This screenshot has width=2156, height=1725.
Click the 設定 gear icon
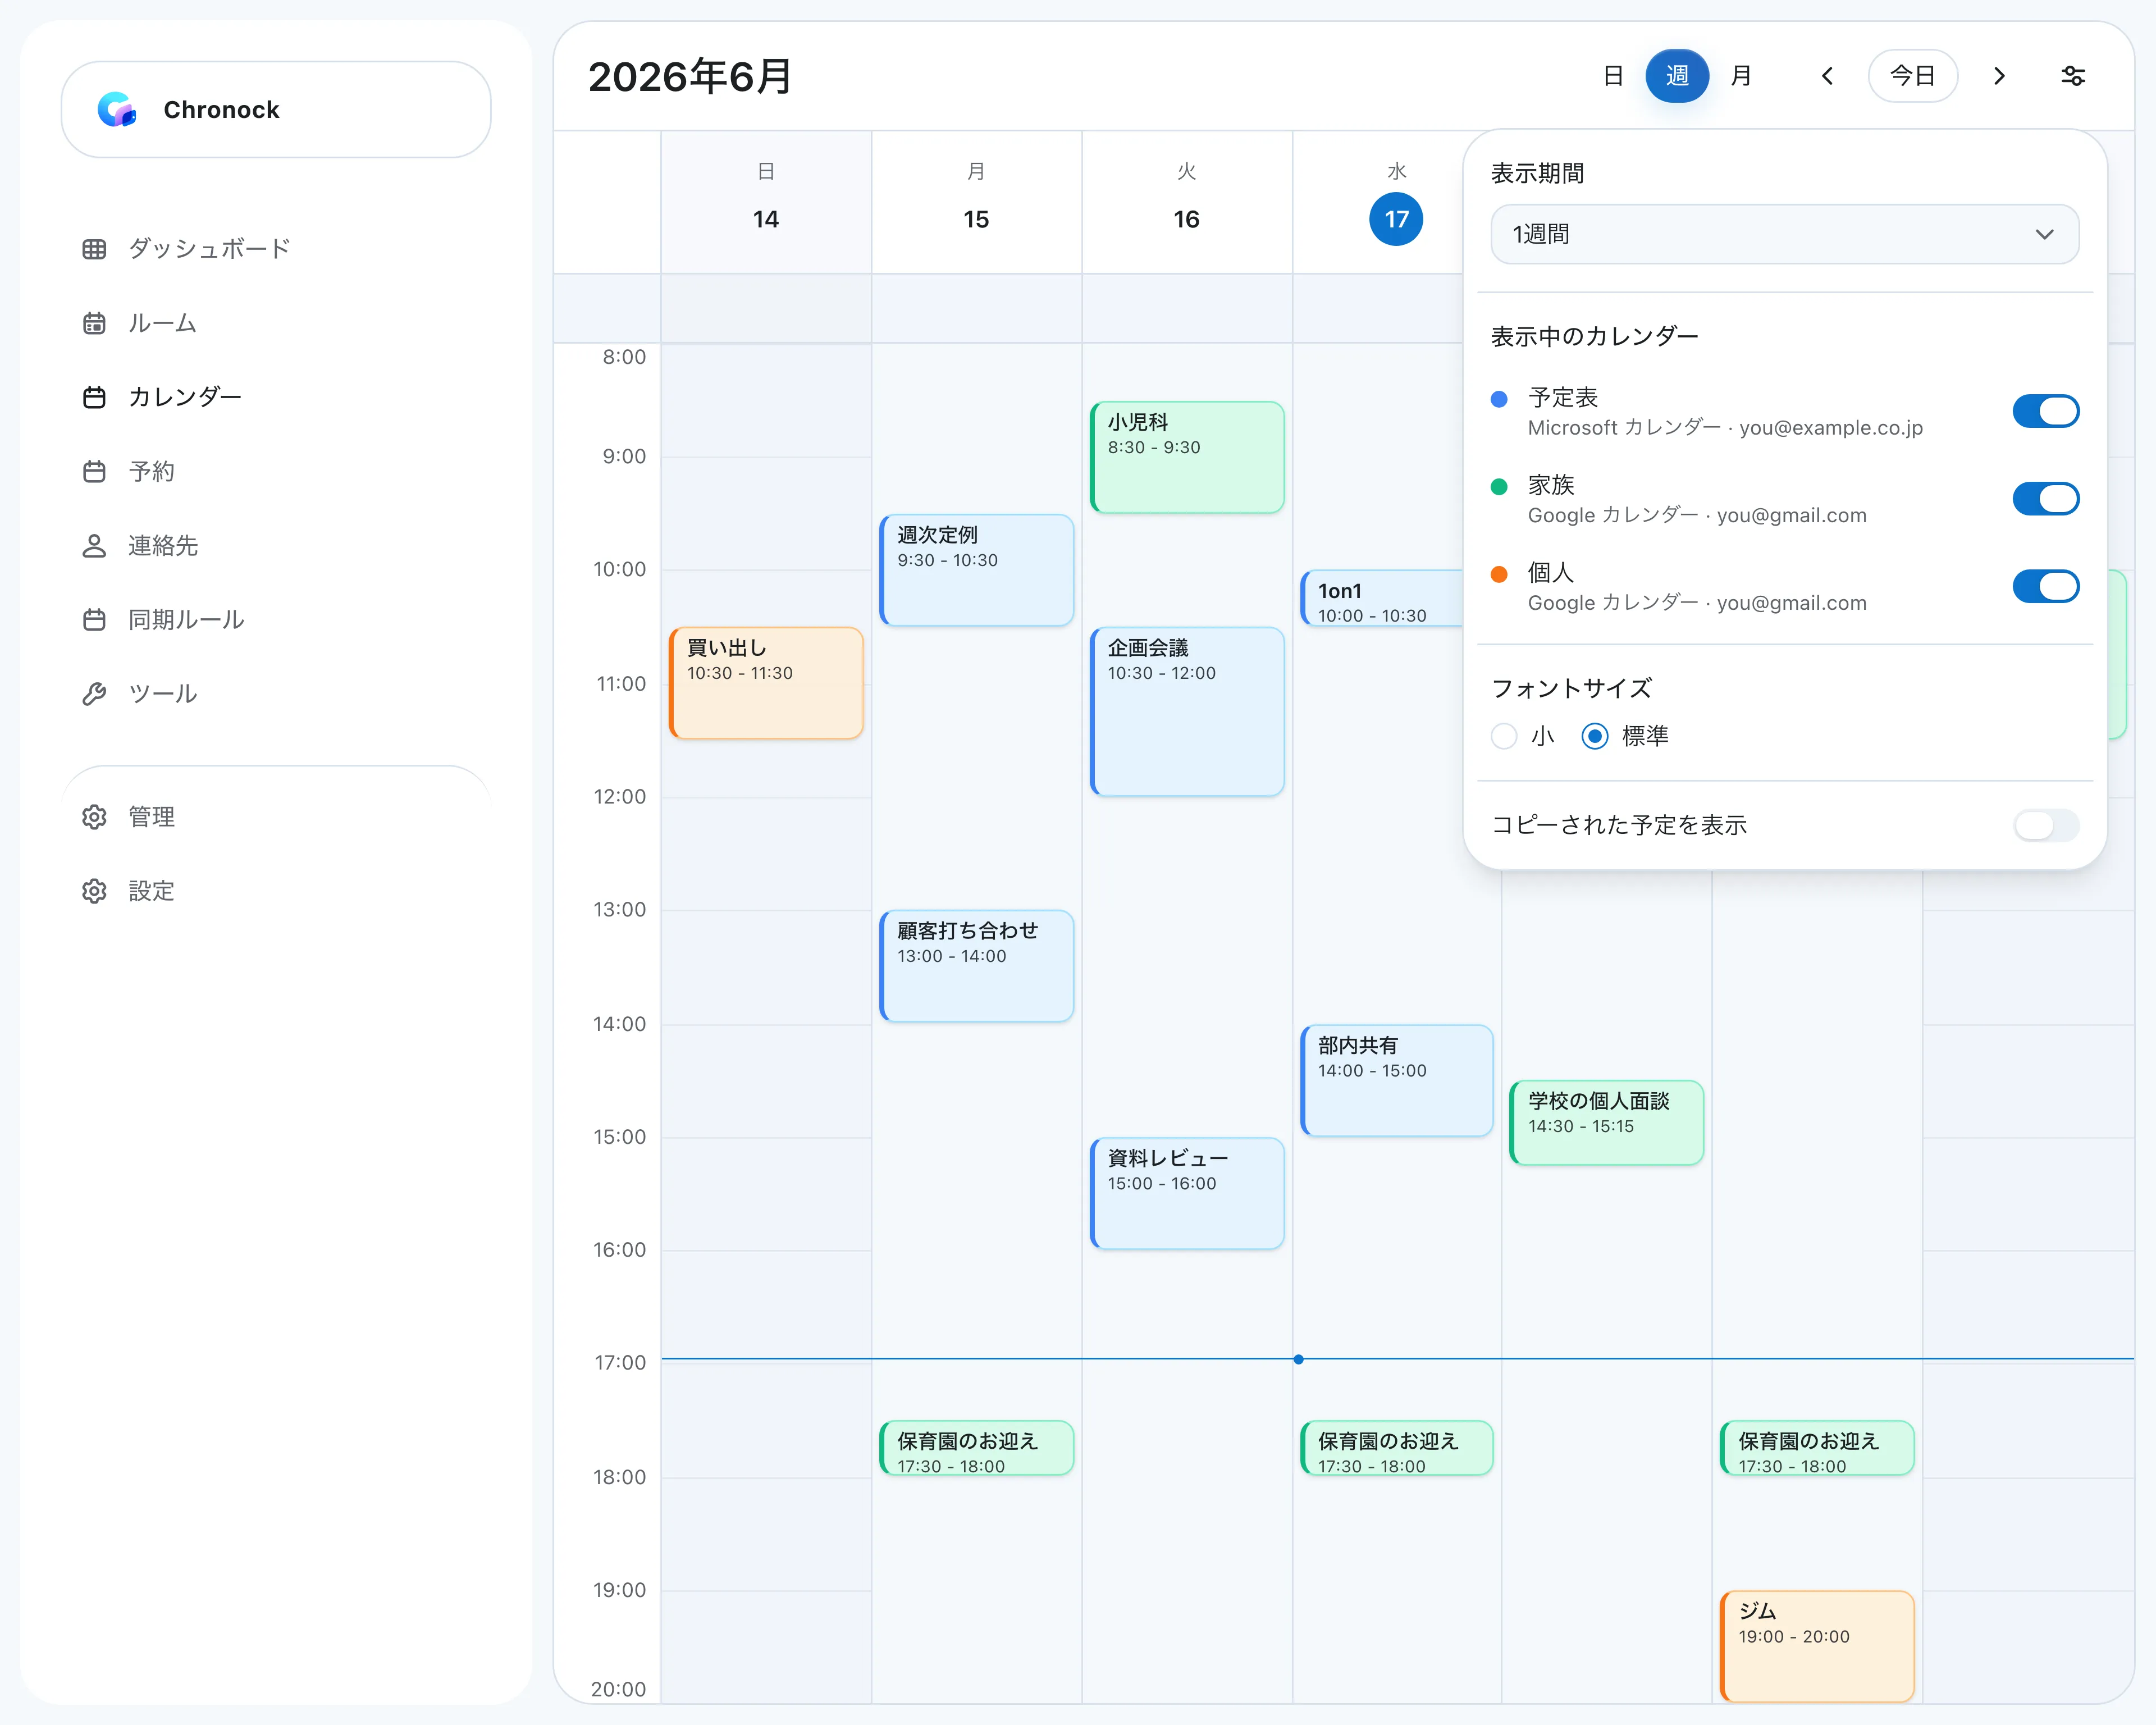point(94,890)
